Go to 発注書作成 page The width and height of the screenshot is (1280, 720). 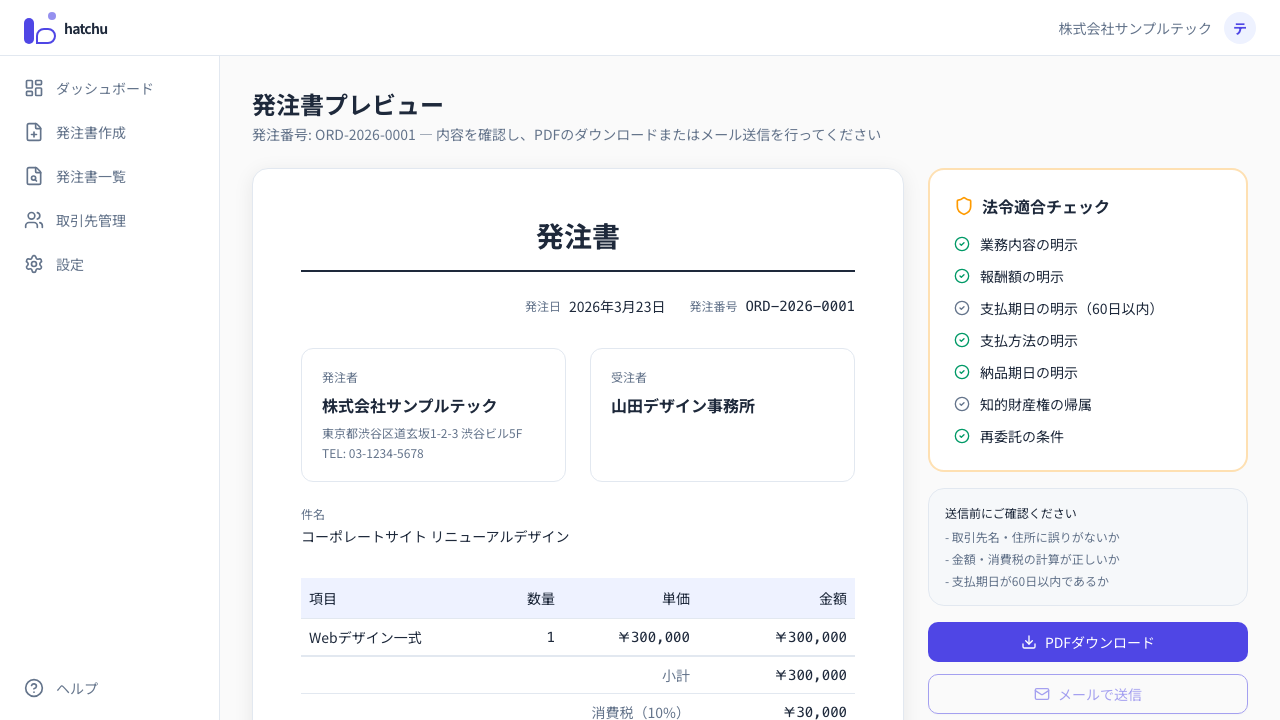point(110,132)
